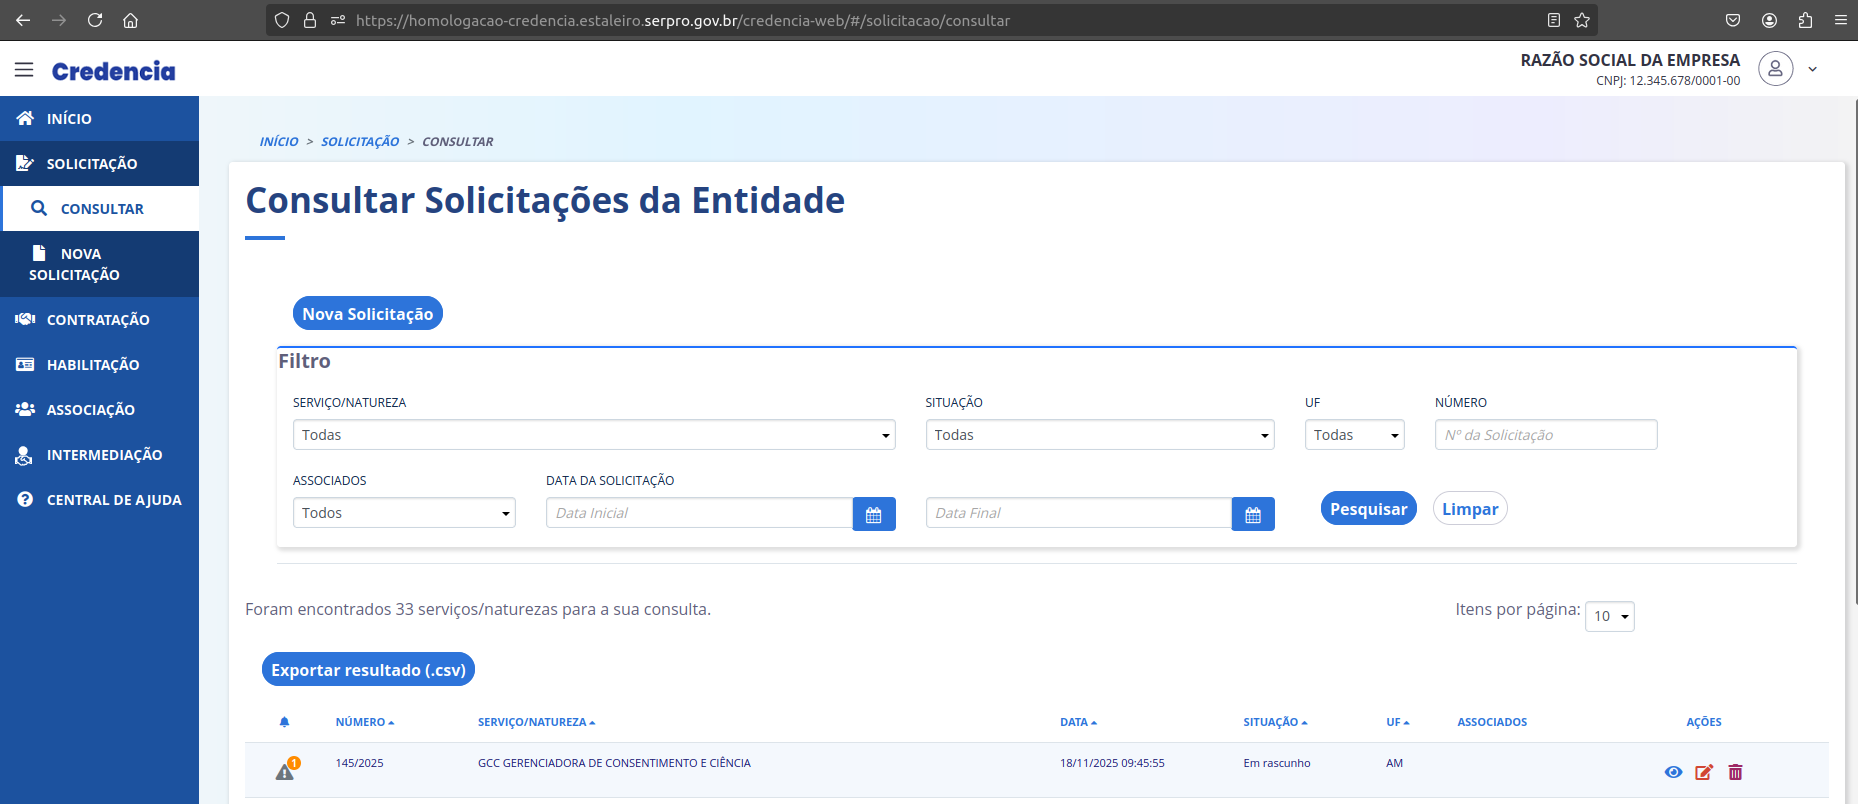Reload the page with the refresh icon
The height and width of the screenshot is (804, 1858).
click(95, 20)
